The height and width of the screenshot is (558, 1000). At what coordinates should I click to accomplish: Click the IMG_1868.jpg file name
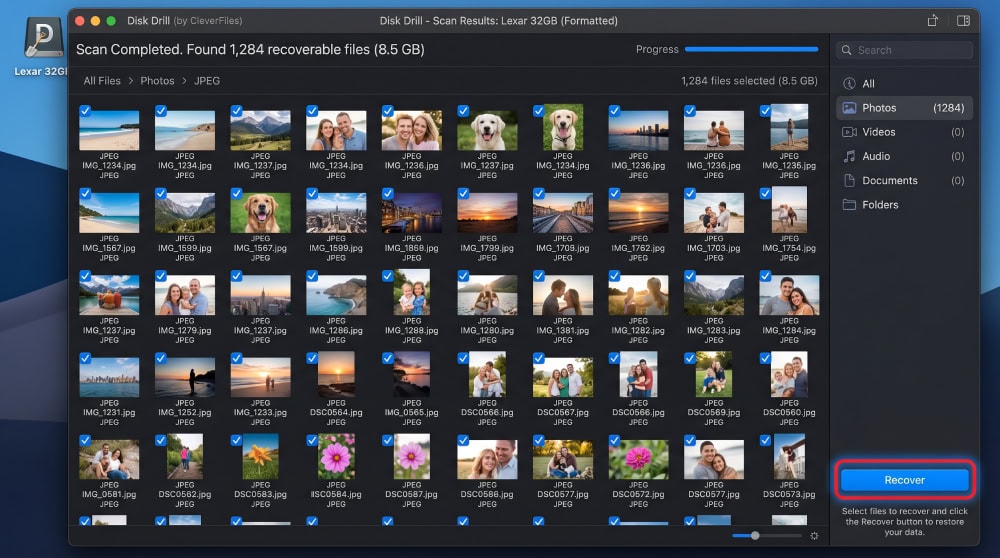(x=411, y=248)
